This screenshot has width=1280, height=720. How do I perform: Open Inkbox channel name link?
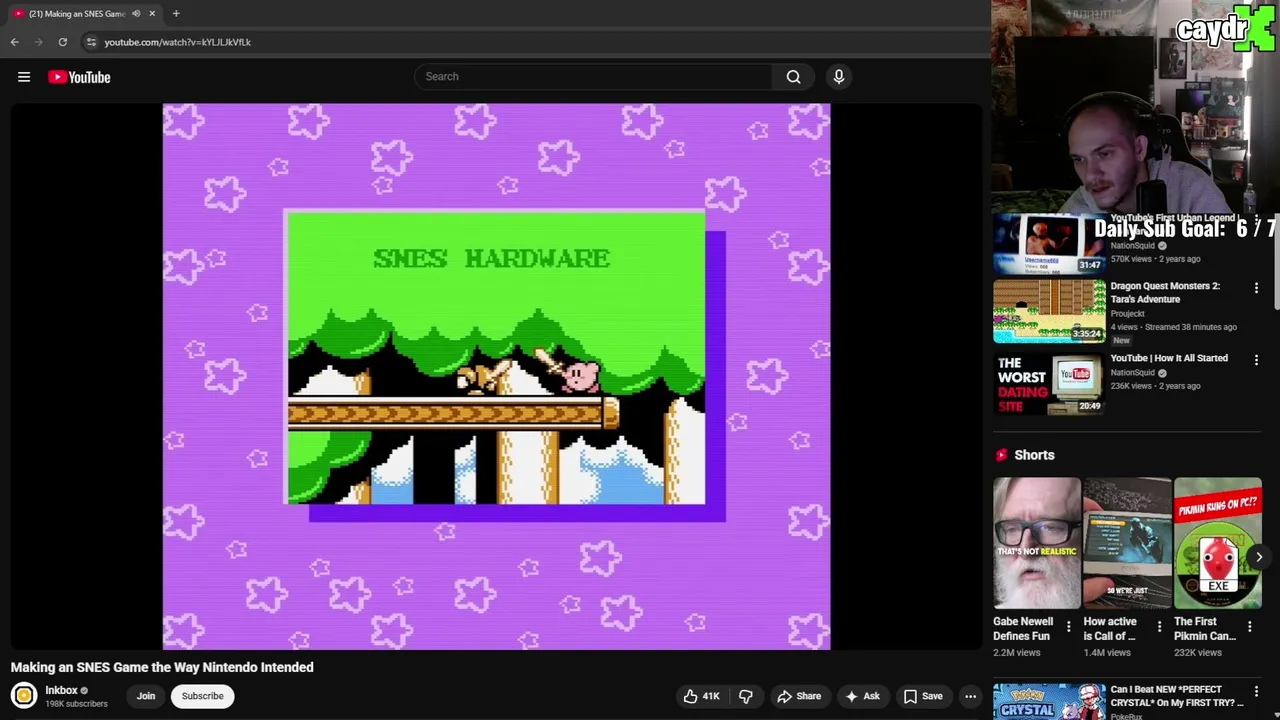tap(61, 690)
